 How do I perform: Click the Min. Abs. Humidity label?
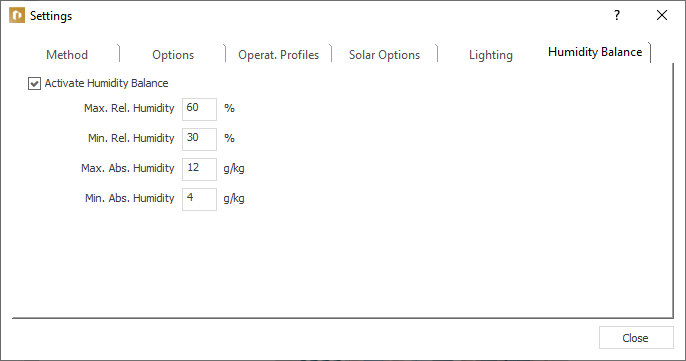130,198
